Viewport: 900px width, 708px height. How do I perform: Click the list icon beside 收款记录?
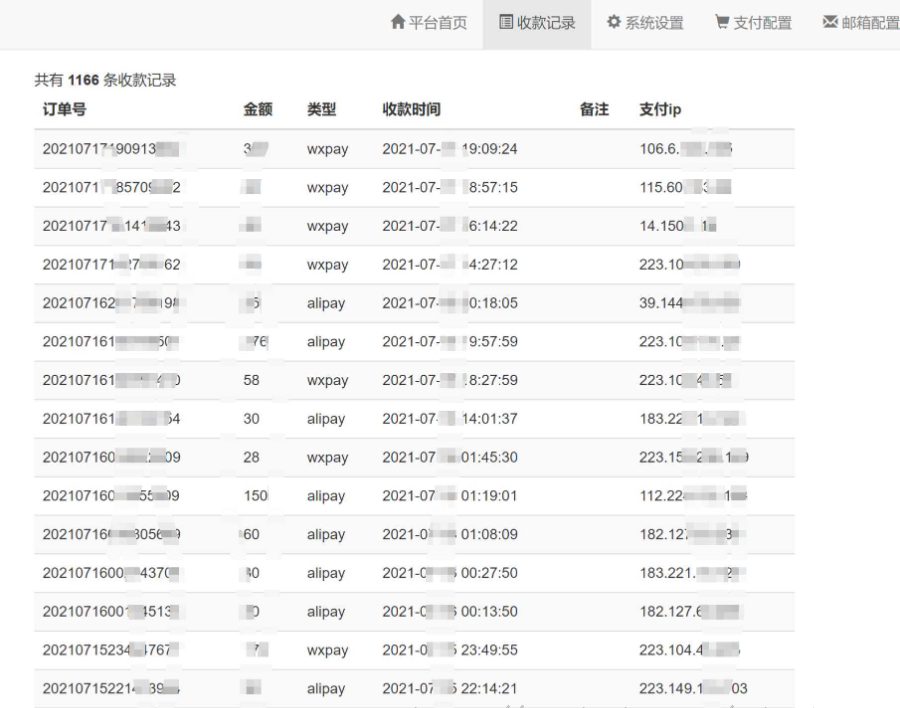(x=506, y=24)
